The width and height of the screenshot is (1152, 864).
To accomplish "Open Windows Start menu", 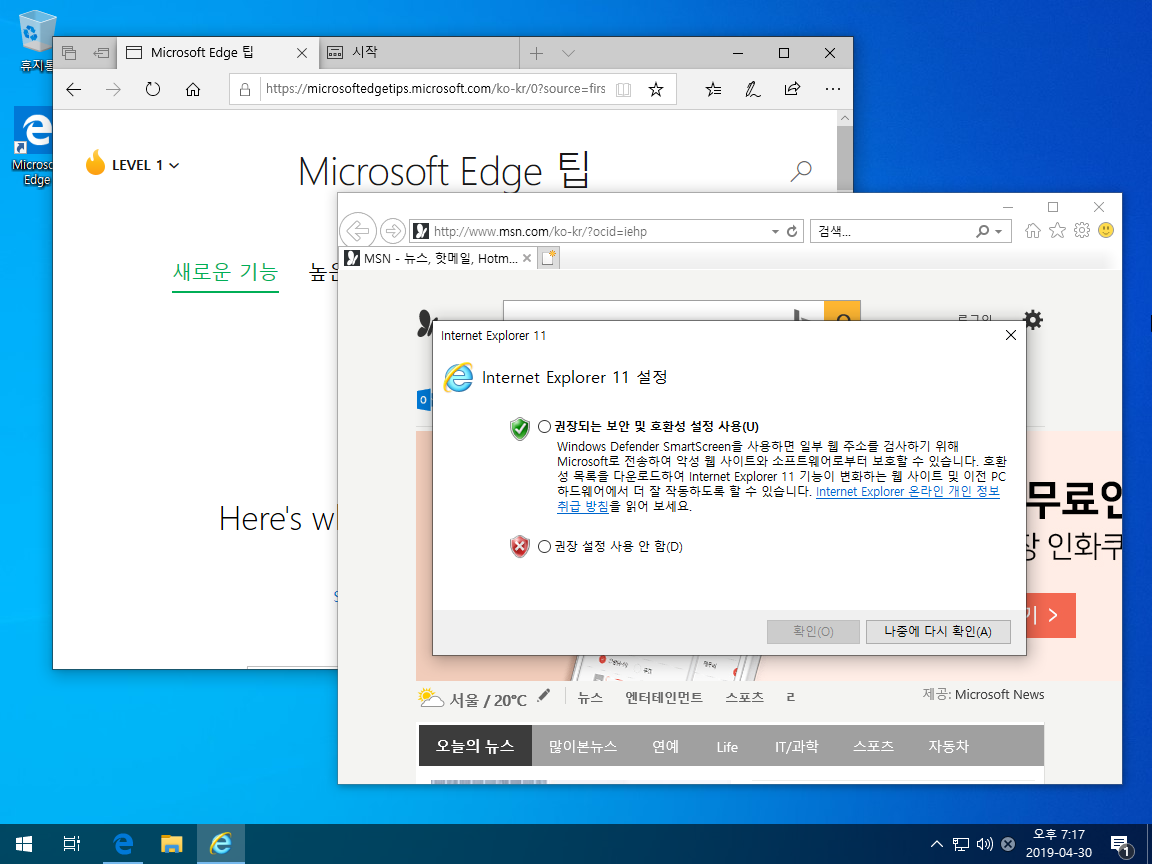I will [24, 844].
